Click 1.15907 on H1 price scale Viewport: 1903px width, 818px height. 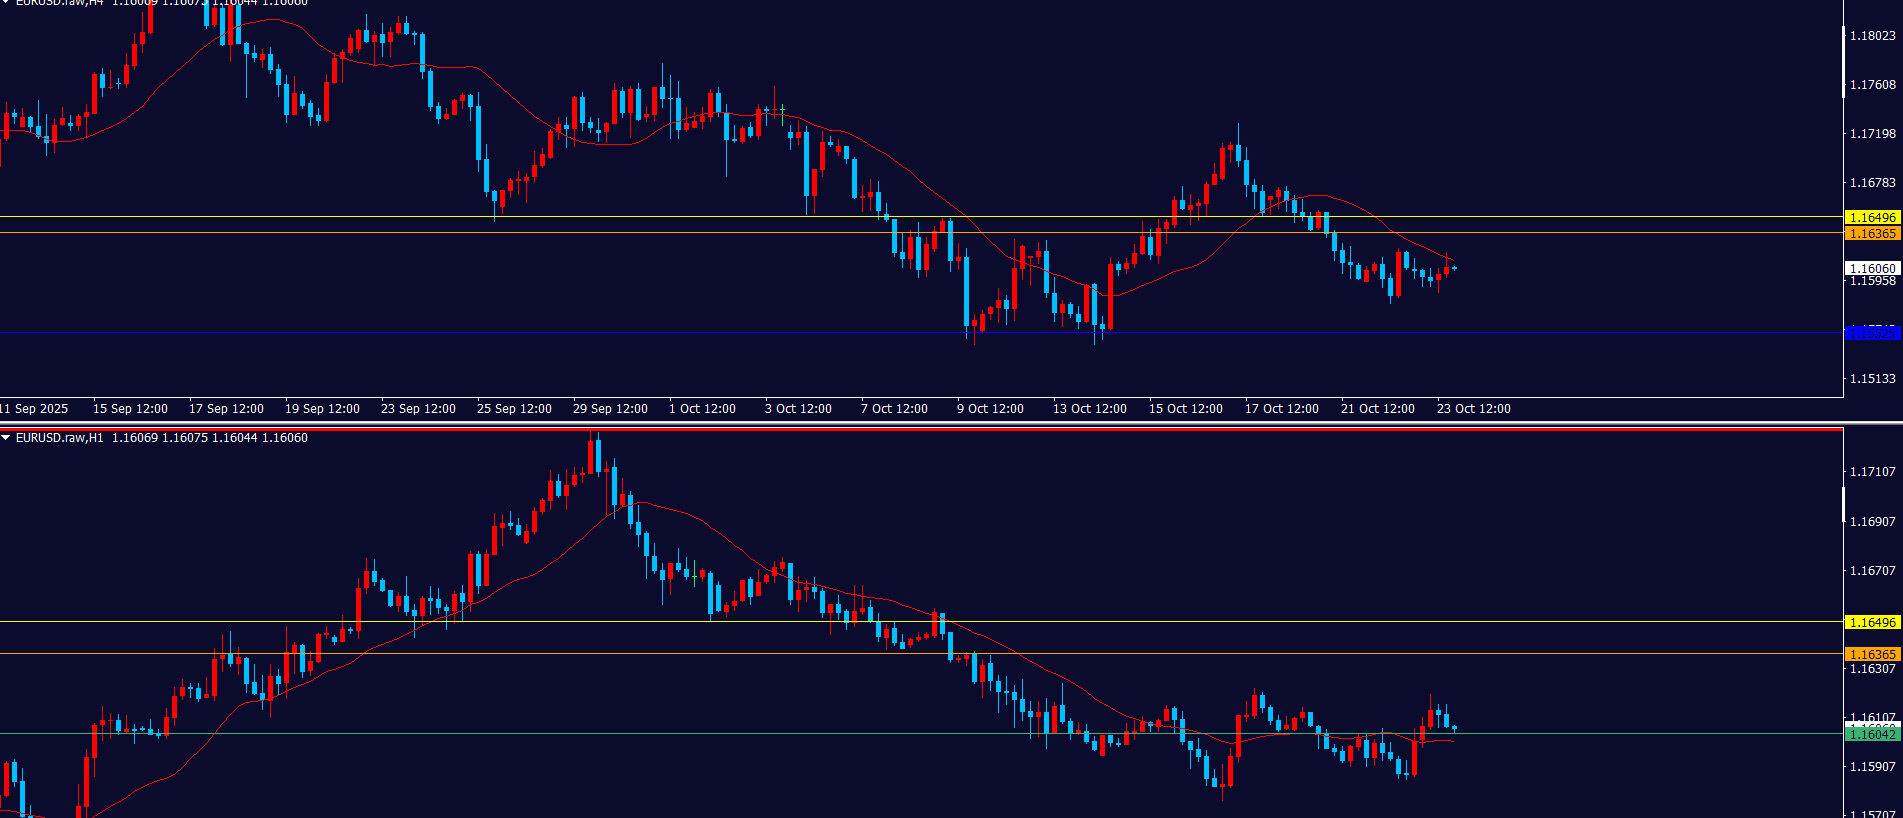1872,767
